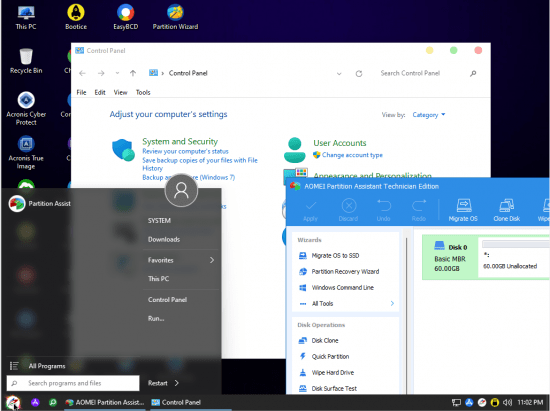Open the Recycle Bin icon

pos(26,61)
